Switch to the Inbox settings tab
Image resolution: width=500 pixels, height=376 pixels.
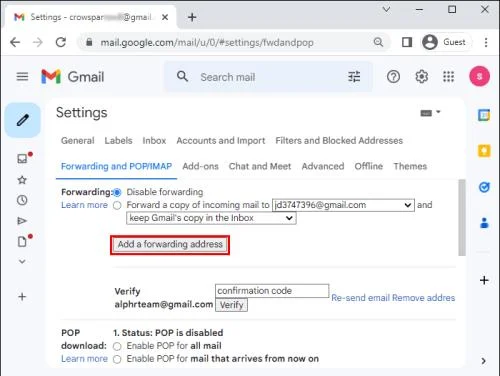click(x=154, y=141)
